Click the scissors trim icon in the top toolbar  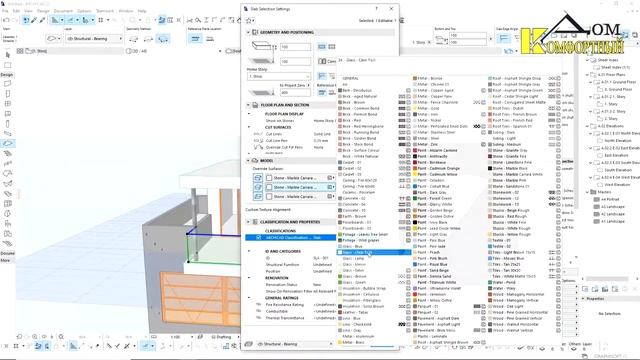tap(189, 20)
